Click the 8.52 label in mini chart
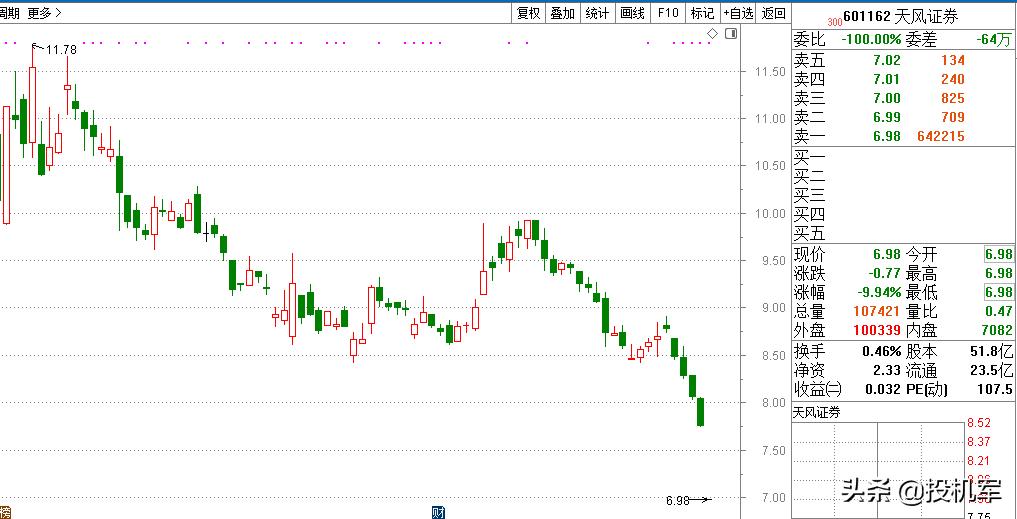The height and width of the screenshot is (519, 1017). (x=978, y=423)
